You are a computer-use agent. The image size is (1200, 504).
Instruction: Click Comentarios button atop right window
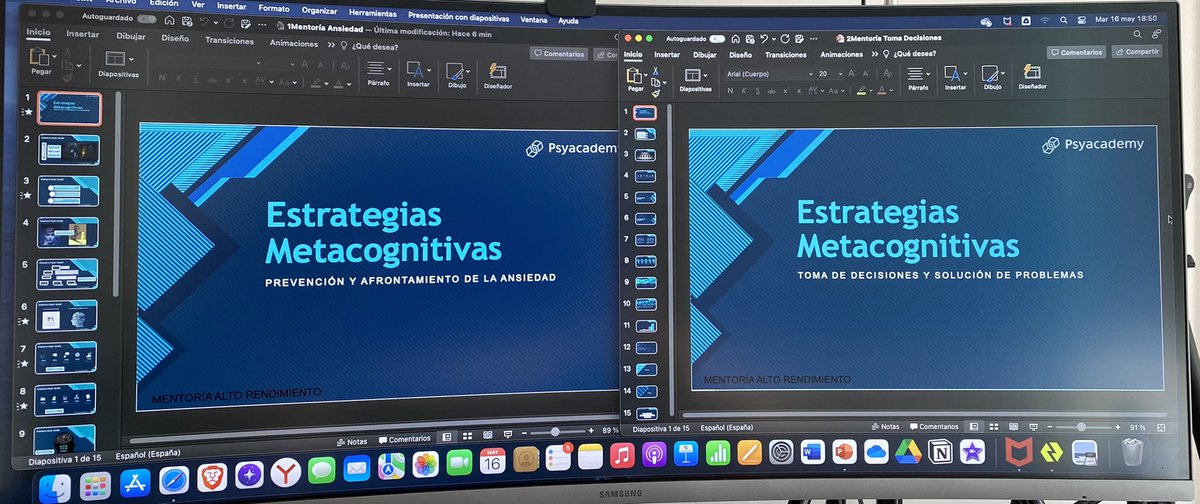pos(1075,51)
